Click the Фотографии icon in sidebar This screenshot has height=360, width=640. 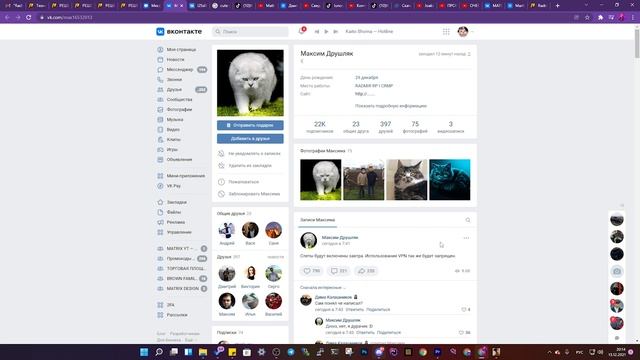pyautogui.click(x=160, y=109)
